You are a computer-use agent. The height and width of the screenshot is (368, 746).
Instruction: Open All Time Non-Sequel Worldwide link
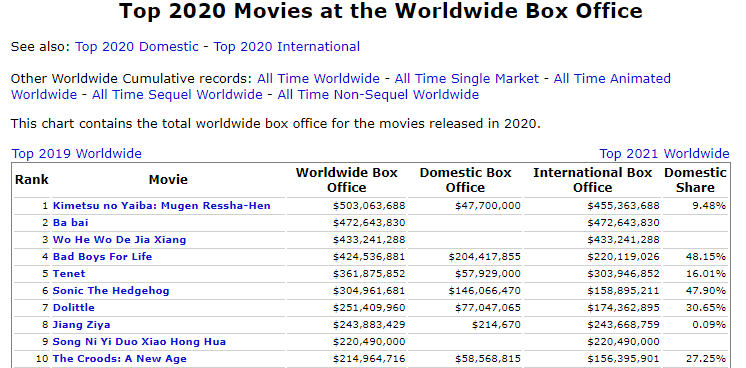click(378, 95)
